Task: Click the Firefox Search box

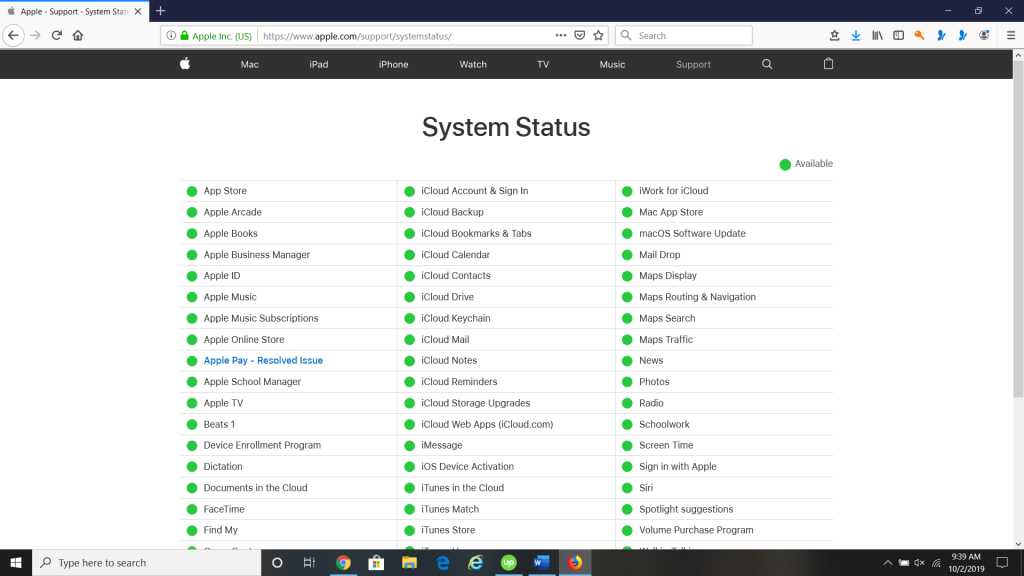Action: (x=684, y=35)
